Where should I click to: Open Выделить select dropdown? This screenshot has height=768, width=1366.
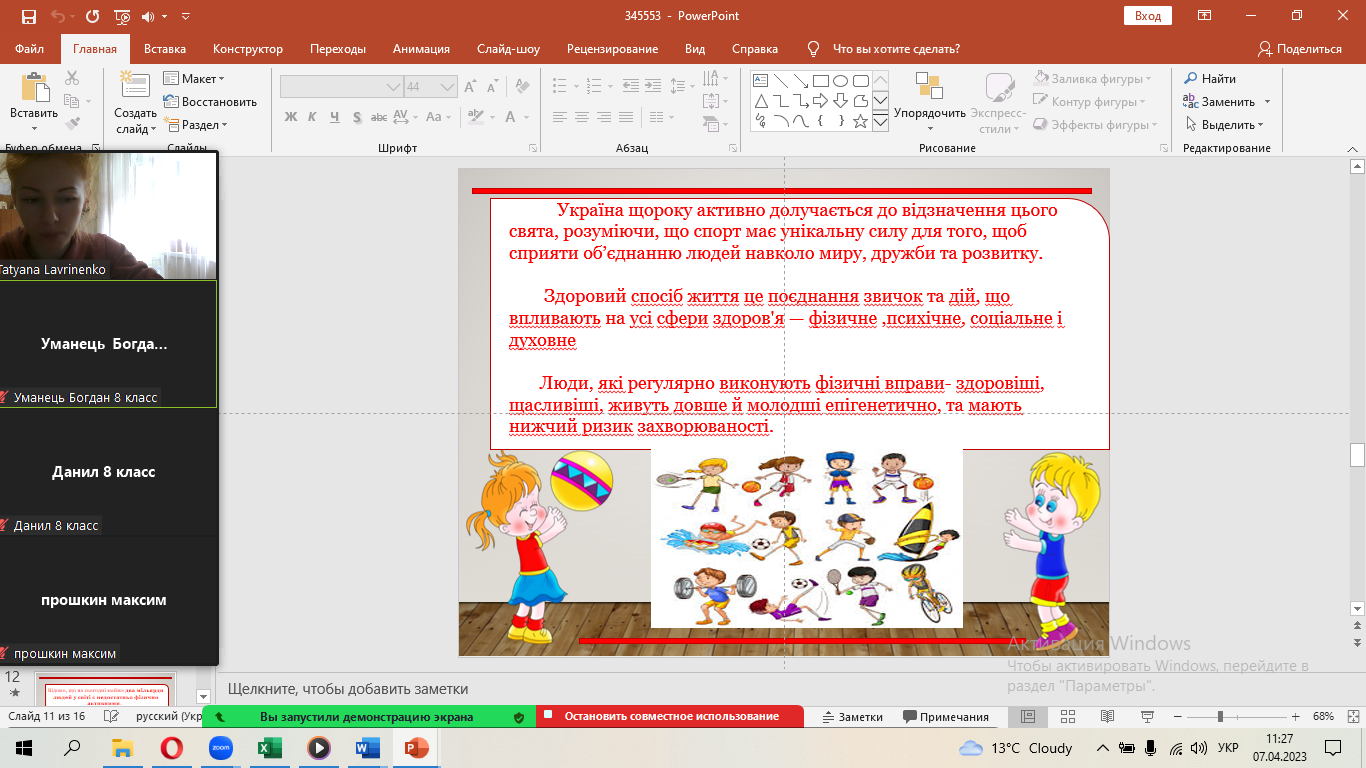click(x=1225, y=125)
